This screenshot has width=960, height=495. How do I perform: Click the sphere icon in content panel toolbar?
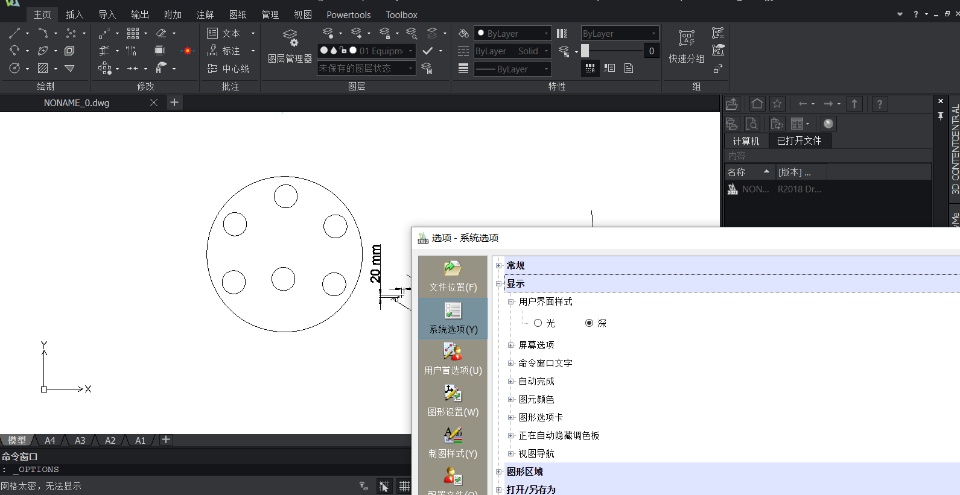tap(828, 124)
